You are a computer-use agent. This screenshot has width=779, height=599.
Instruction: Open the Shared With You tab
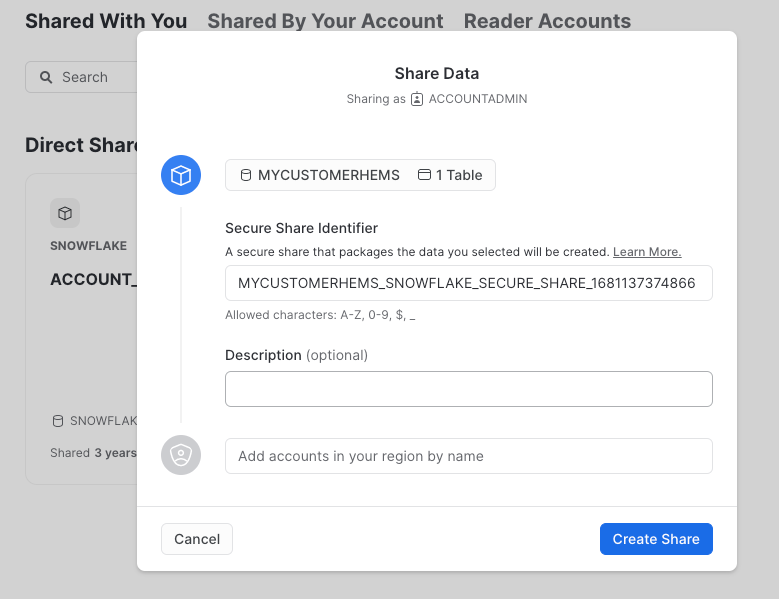tap(106, 21)
